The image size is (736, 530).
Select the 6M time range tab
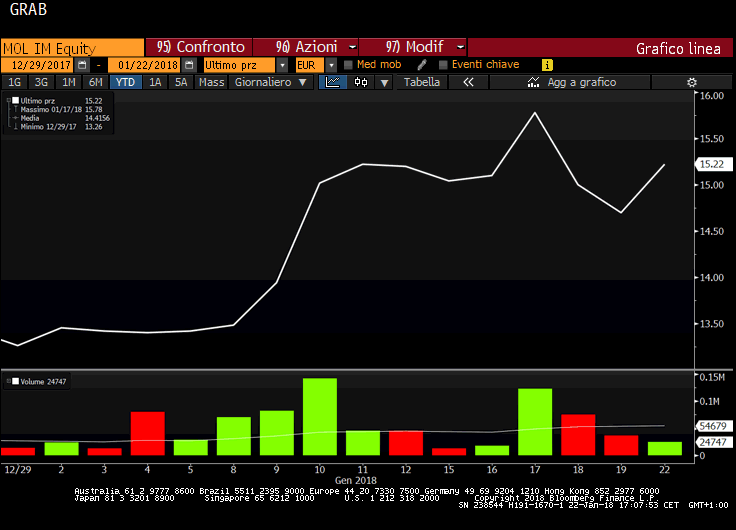coord(95,82)
